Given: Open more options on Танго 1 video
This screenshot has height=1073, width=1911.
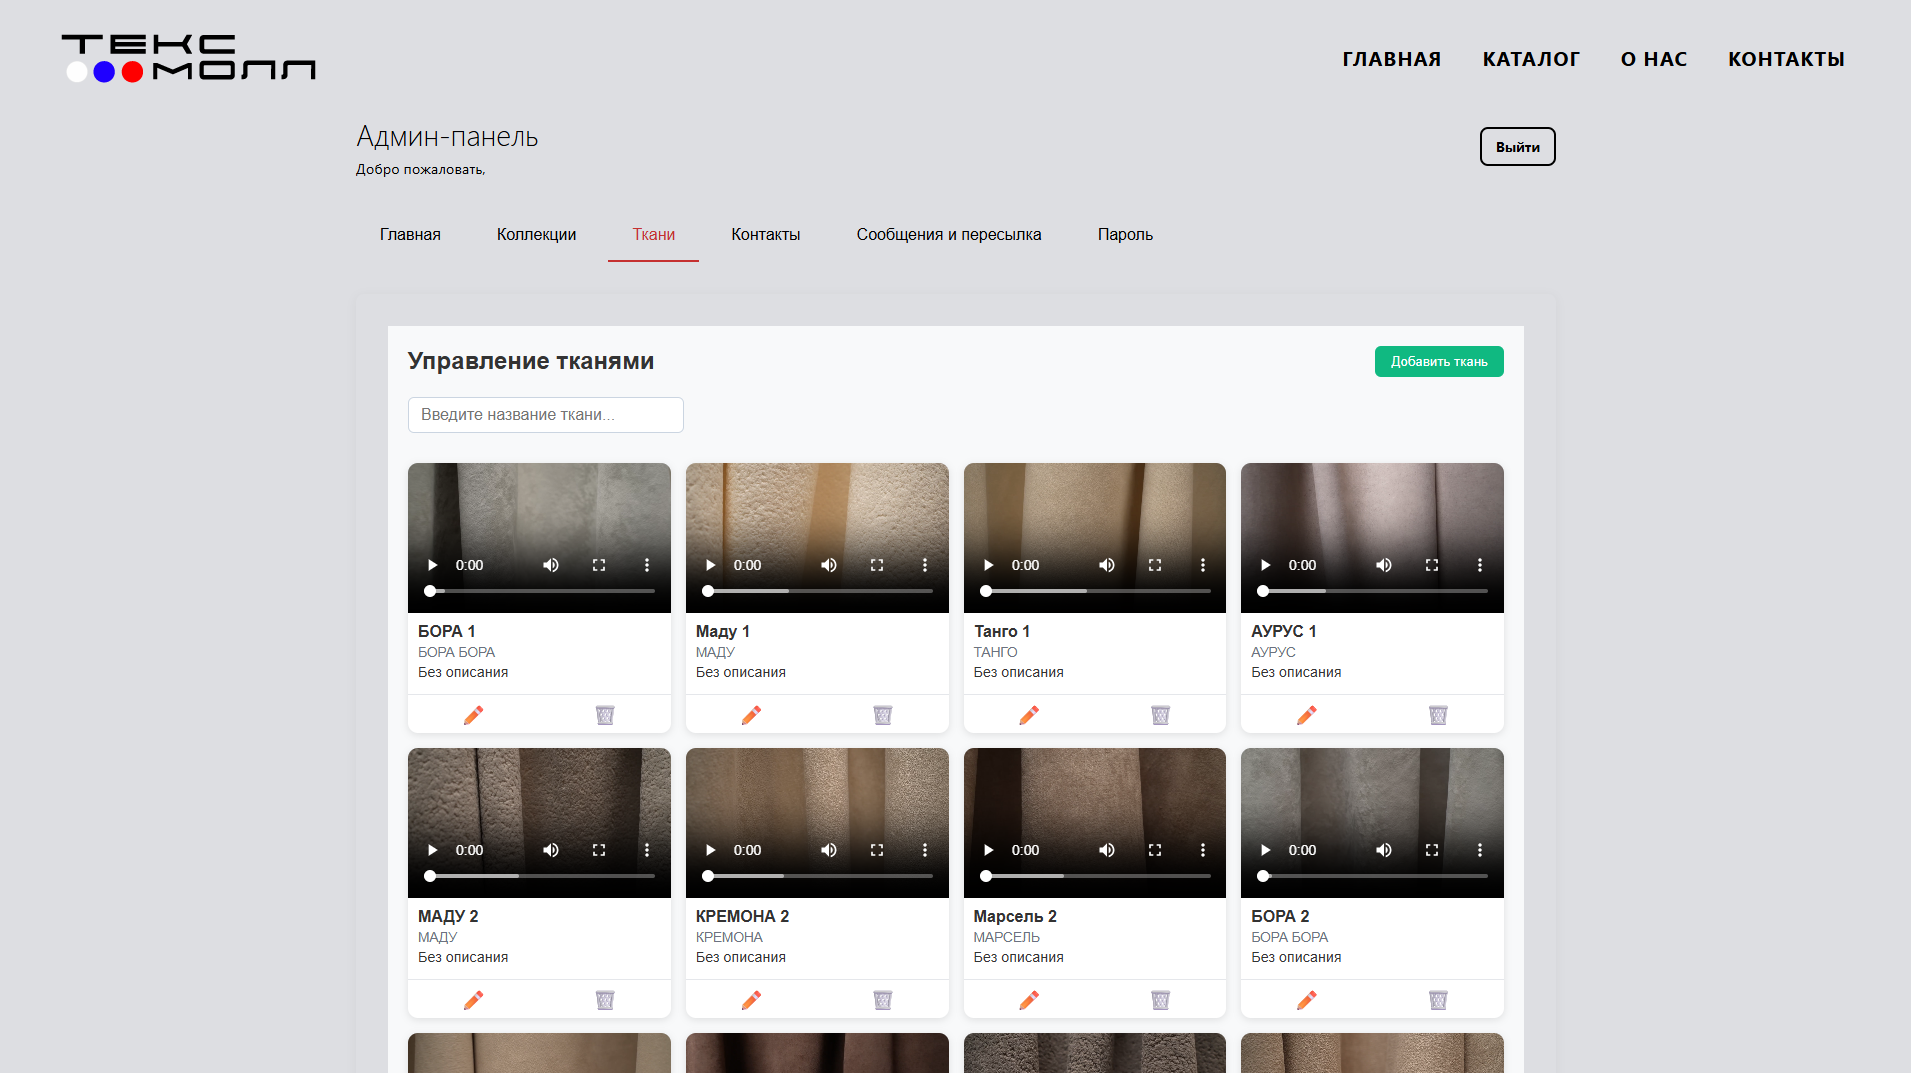Looking at the screenshot, I should coord(1203,565).
